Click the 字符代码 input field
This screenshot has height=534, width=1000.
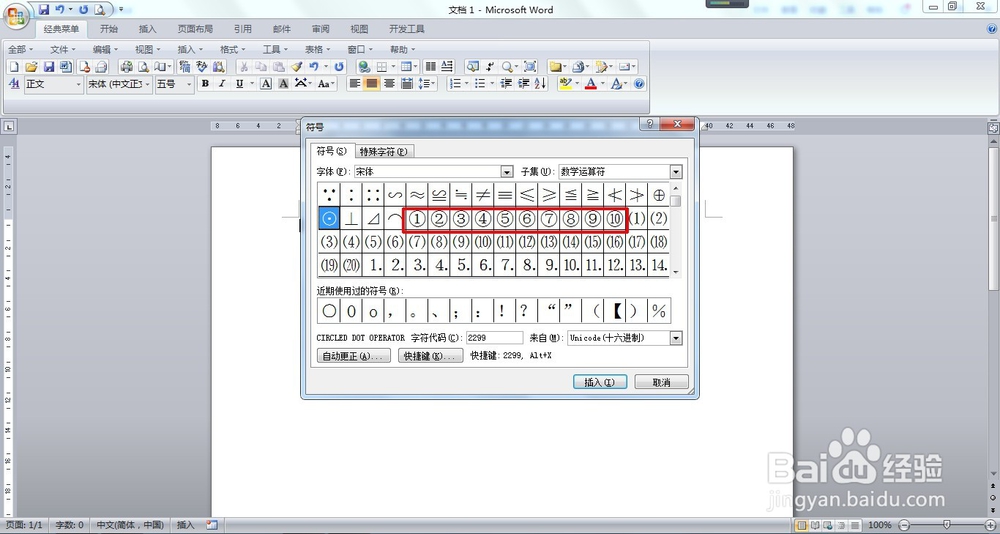pyautogui.click(x=494, y=337)
